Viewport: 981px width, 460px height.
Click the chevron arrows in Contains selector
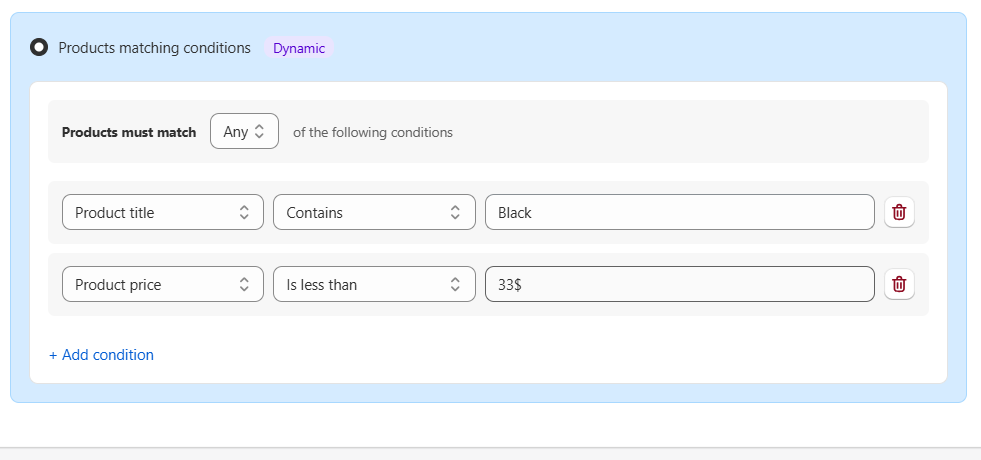click(455, 212)
